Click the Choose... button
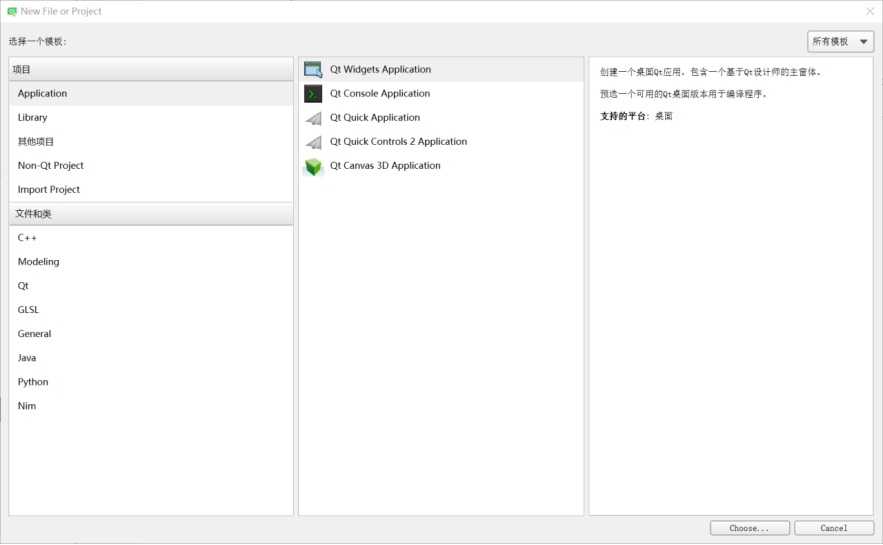Screen dimensions: 883x545 coord(750,528)
